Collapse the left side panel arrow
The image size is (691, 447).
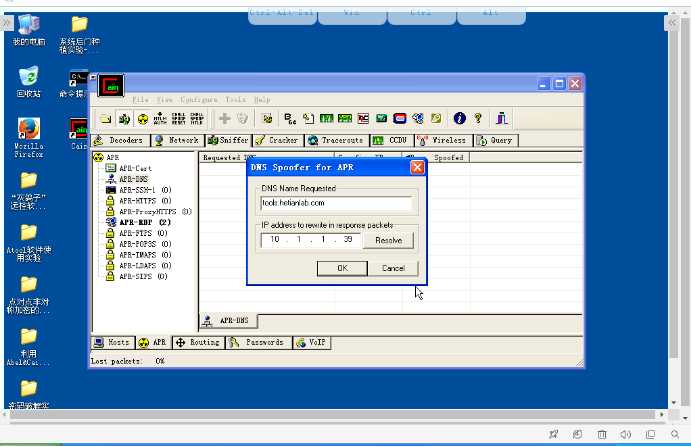pos(7,22)
